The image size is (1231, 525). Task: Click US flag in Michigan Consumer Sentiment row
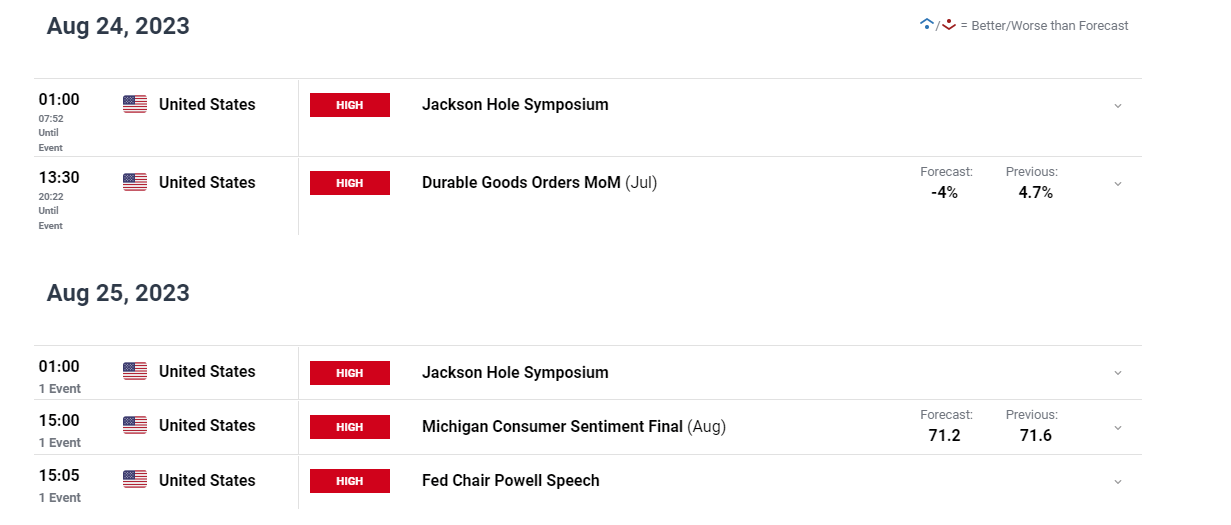point(135,425)
